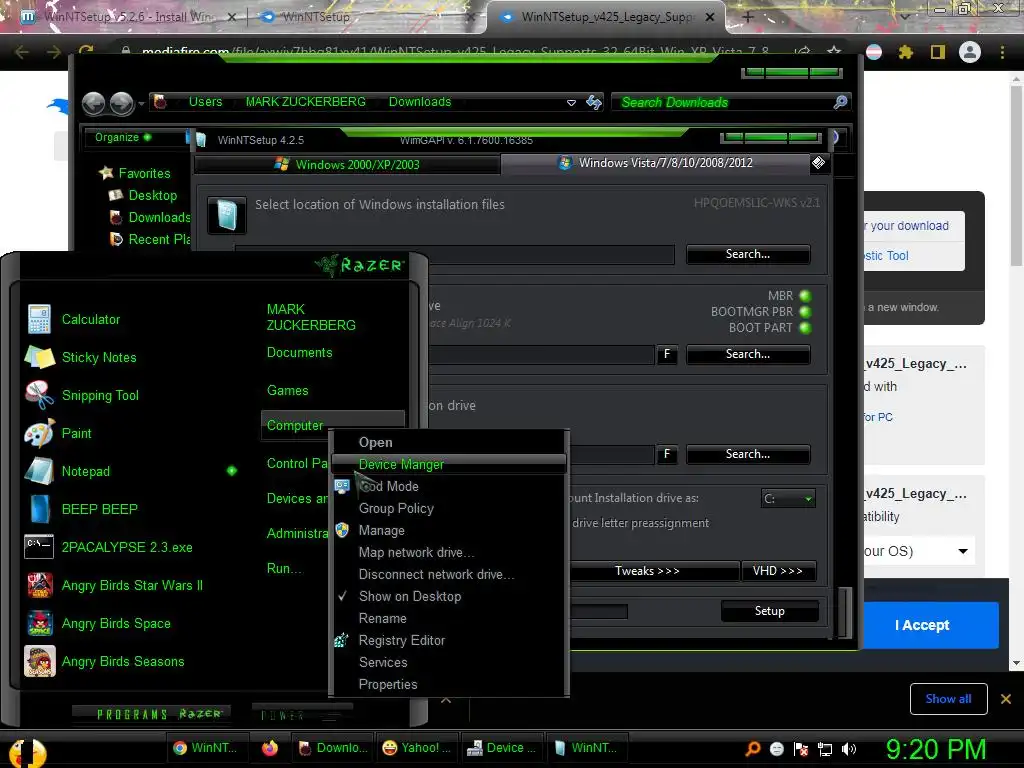Open the C: drive letter combo box

pos(788,499)
